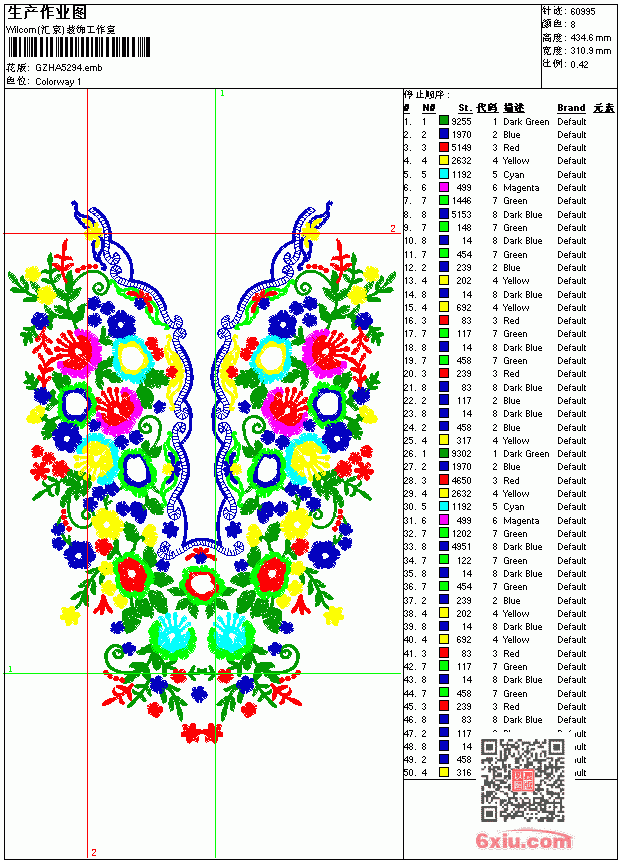Select the GZHA5294.emb file name
Screen dimensions: 620x860
coord(69,67)
